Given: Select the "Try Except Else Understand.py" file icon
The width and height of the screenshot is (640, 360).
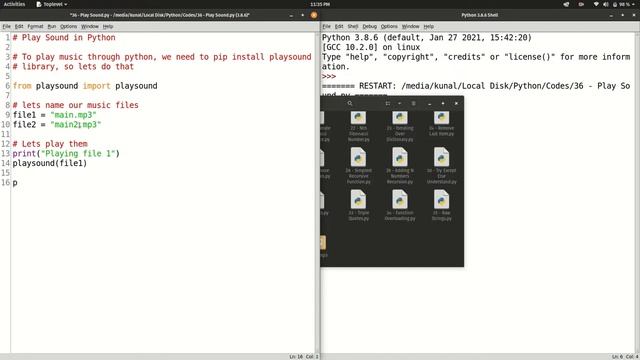Looking at the screenshot, I should (442, 157).
